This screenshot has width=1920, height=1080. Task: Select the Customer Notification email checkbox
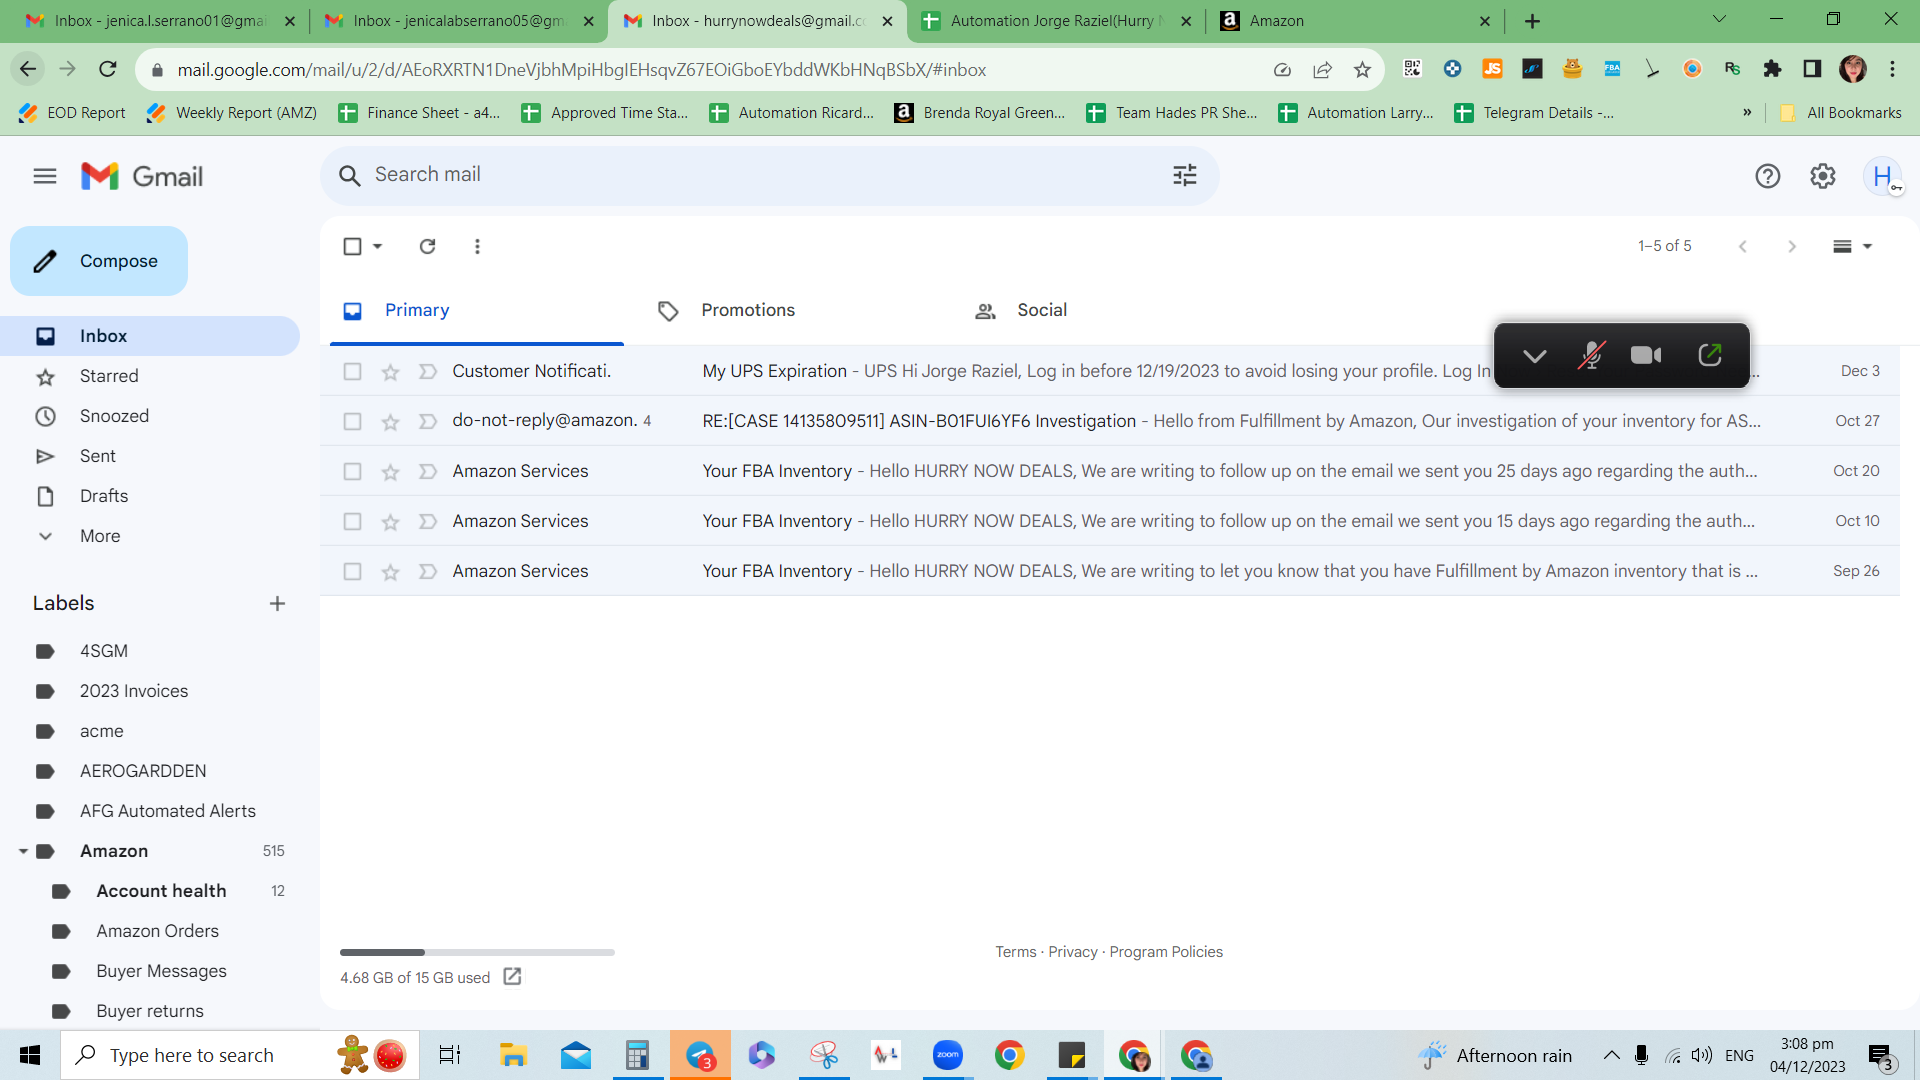click(352, 371)
